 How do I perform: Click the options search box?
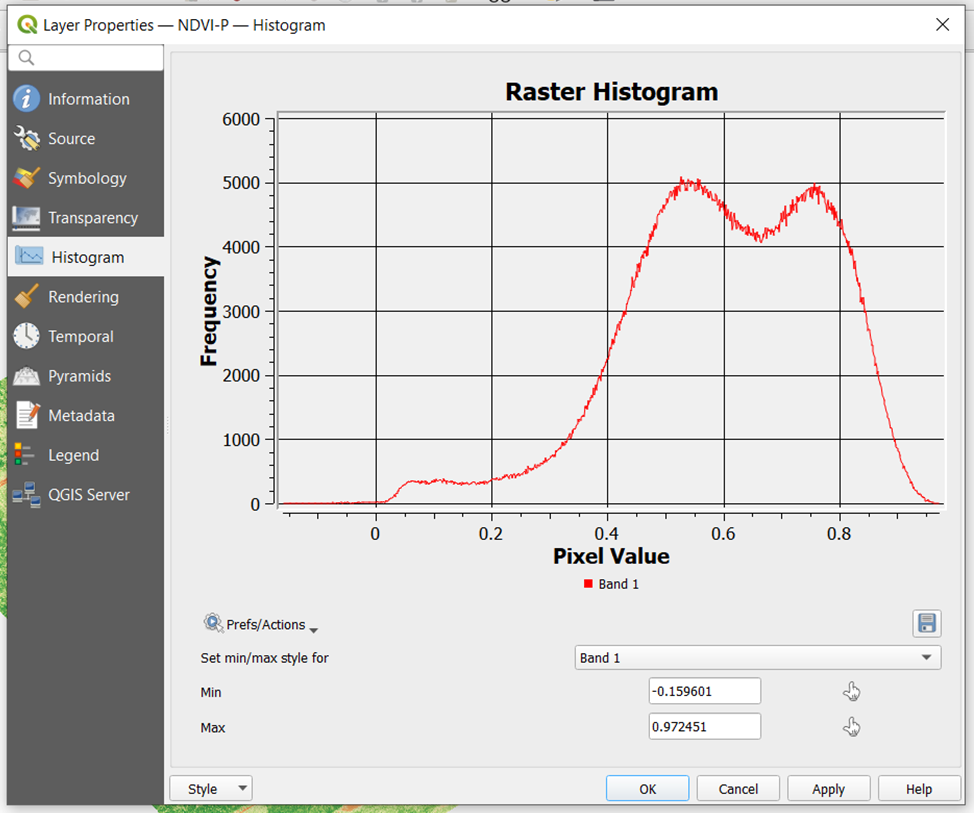86,58
